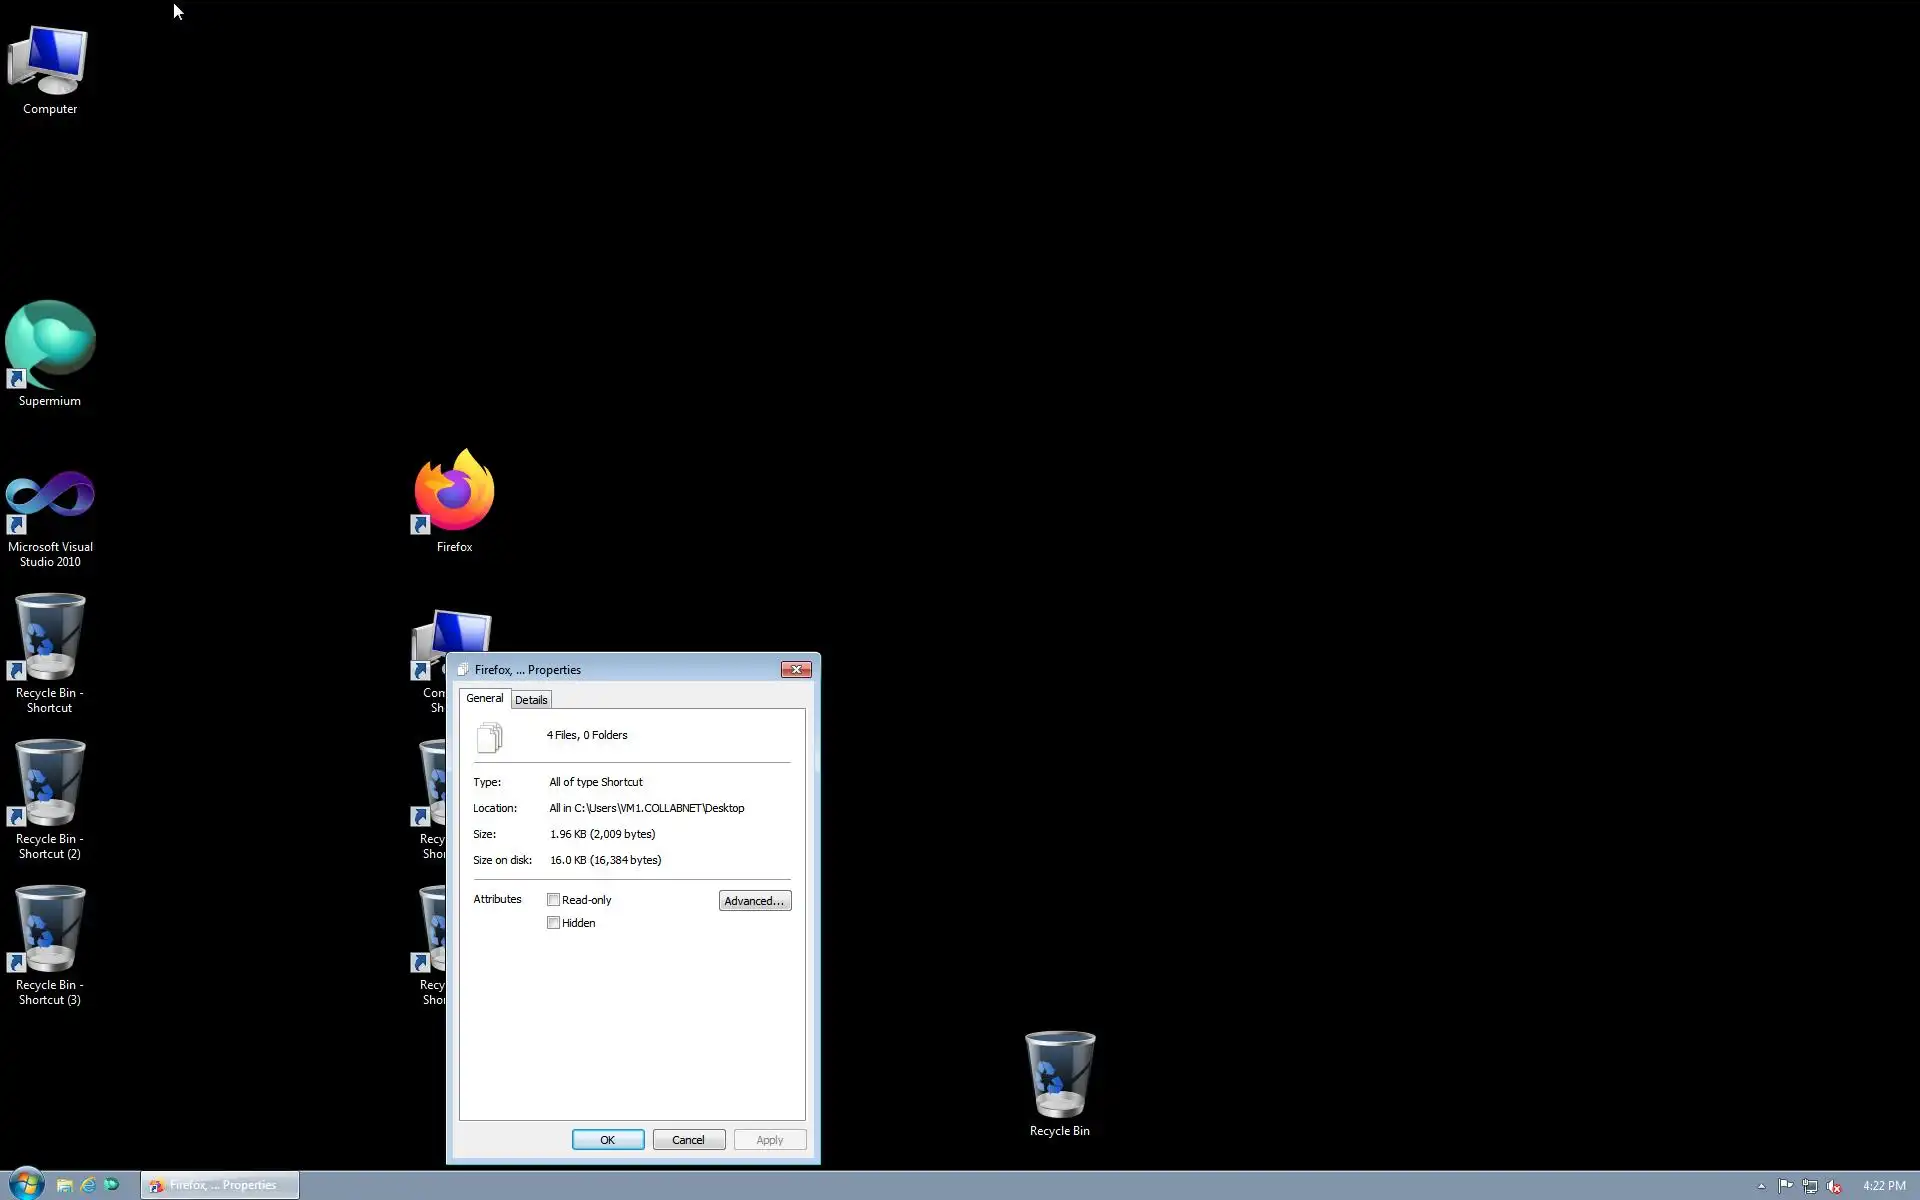Screen dimensions: 1920x1200
Task: Select the Firefox desktop shortcut
Action: 454,494
